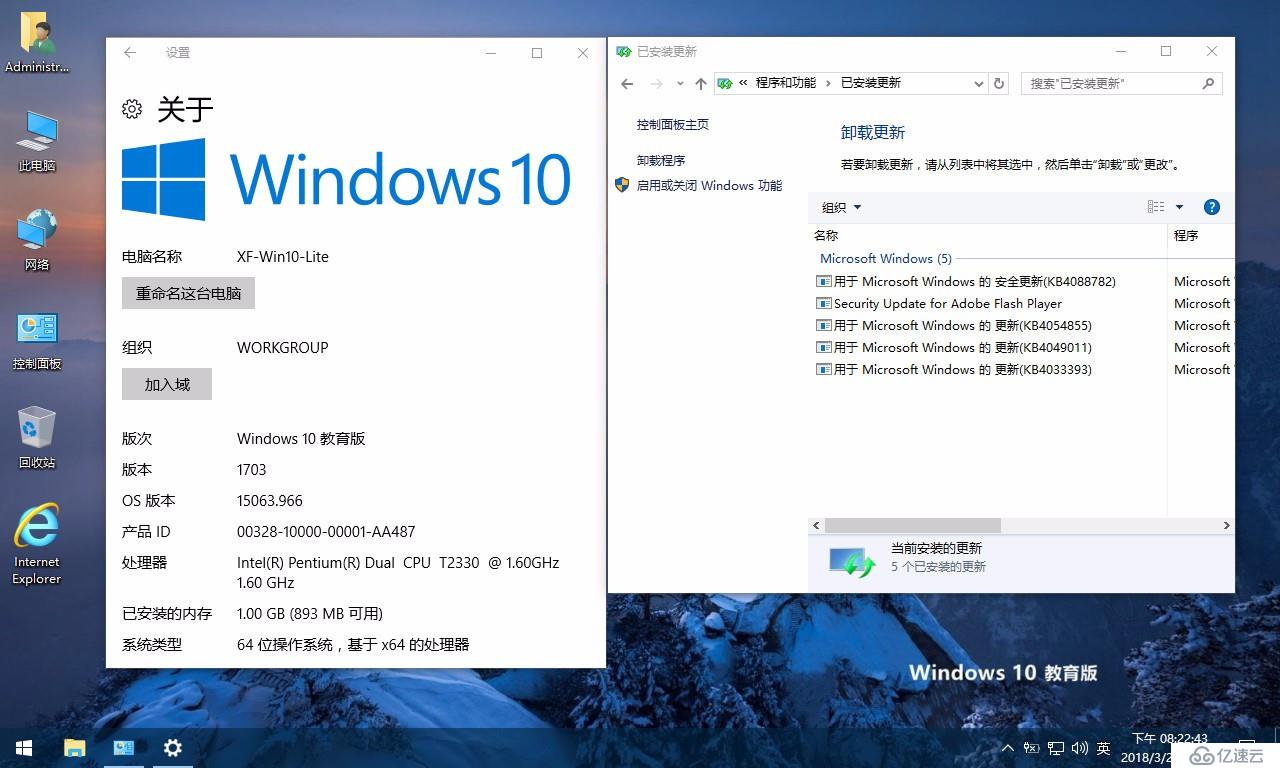Click the address bar location icon
This screenshot has width=1280, height=768.
coord(725,83)
